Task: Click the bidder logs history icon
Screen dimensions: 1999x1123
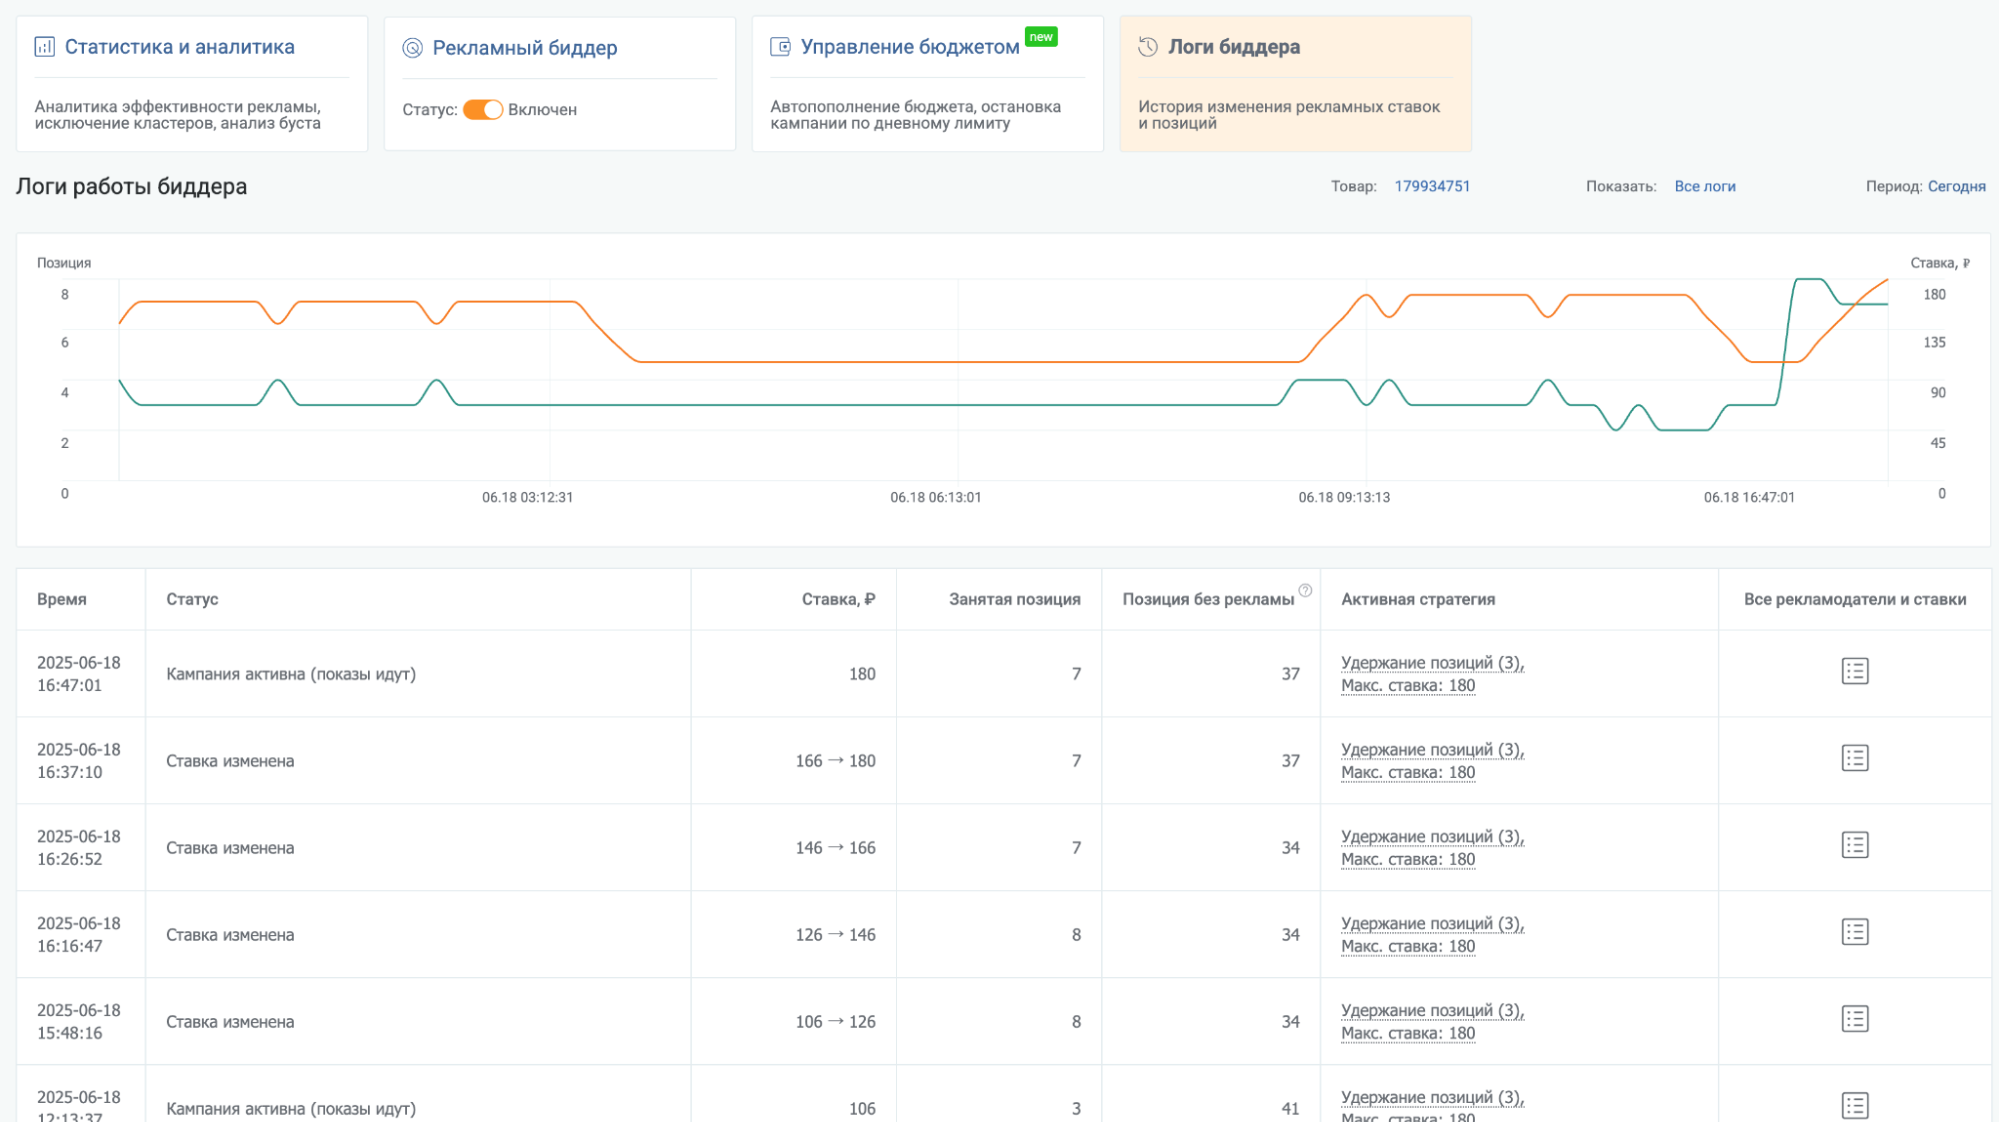Action: (x=1148, y=47)
